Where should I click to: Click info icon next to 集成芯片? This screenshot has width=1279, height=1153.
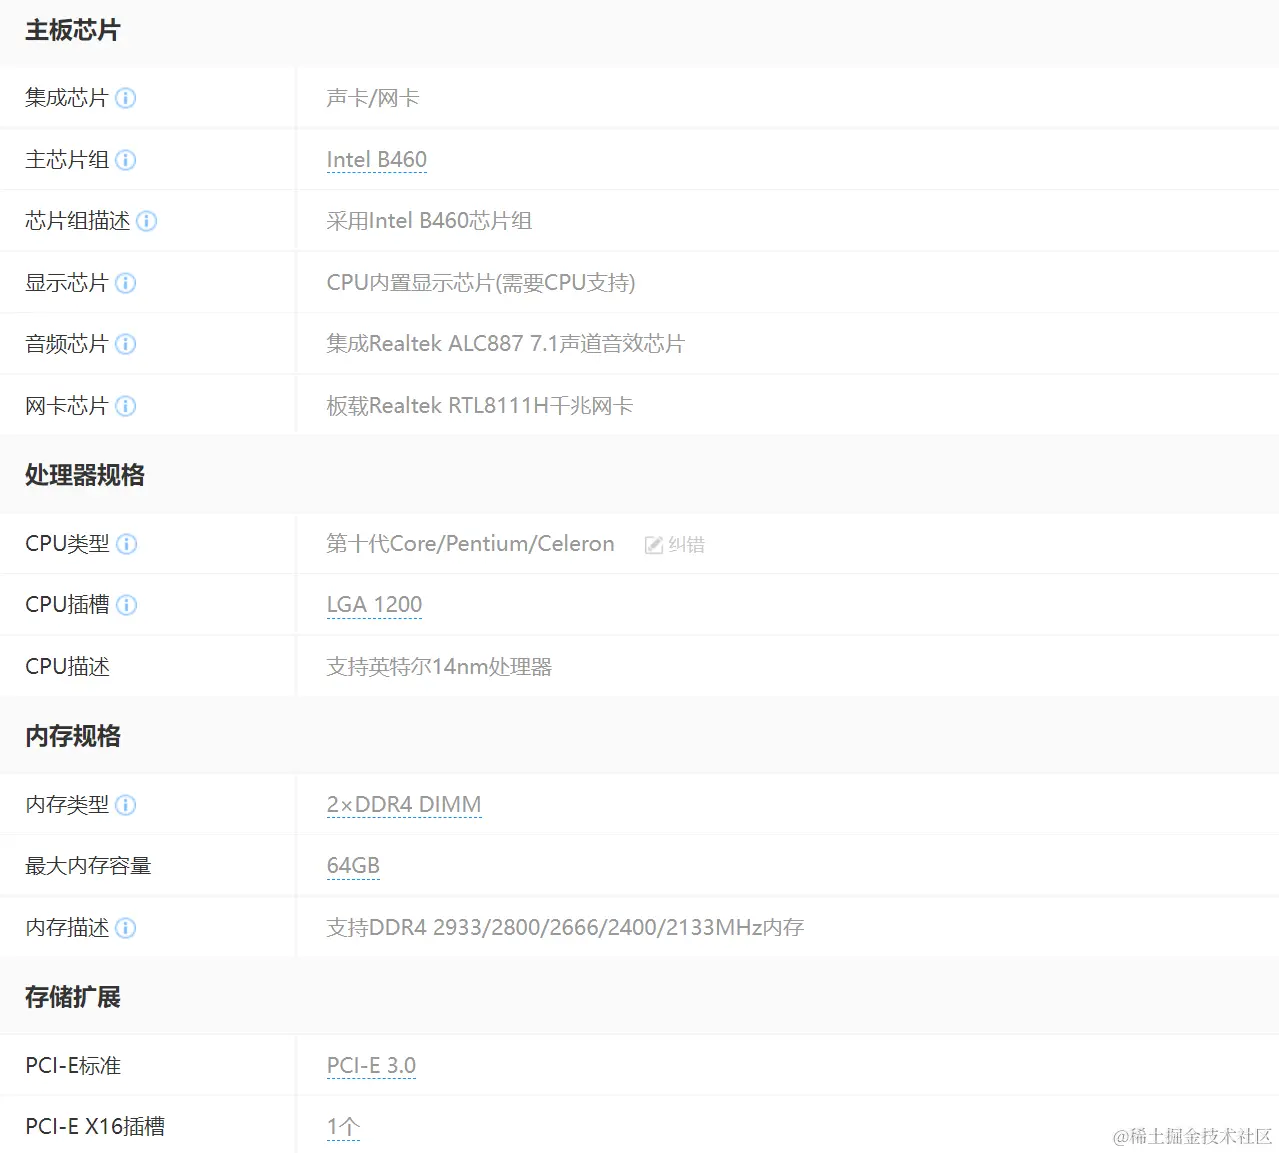pos(126,98)
